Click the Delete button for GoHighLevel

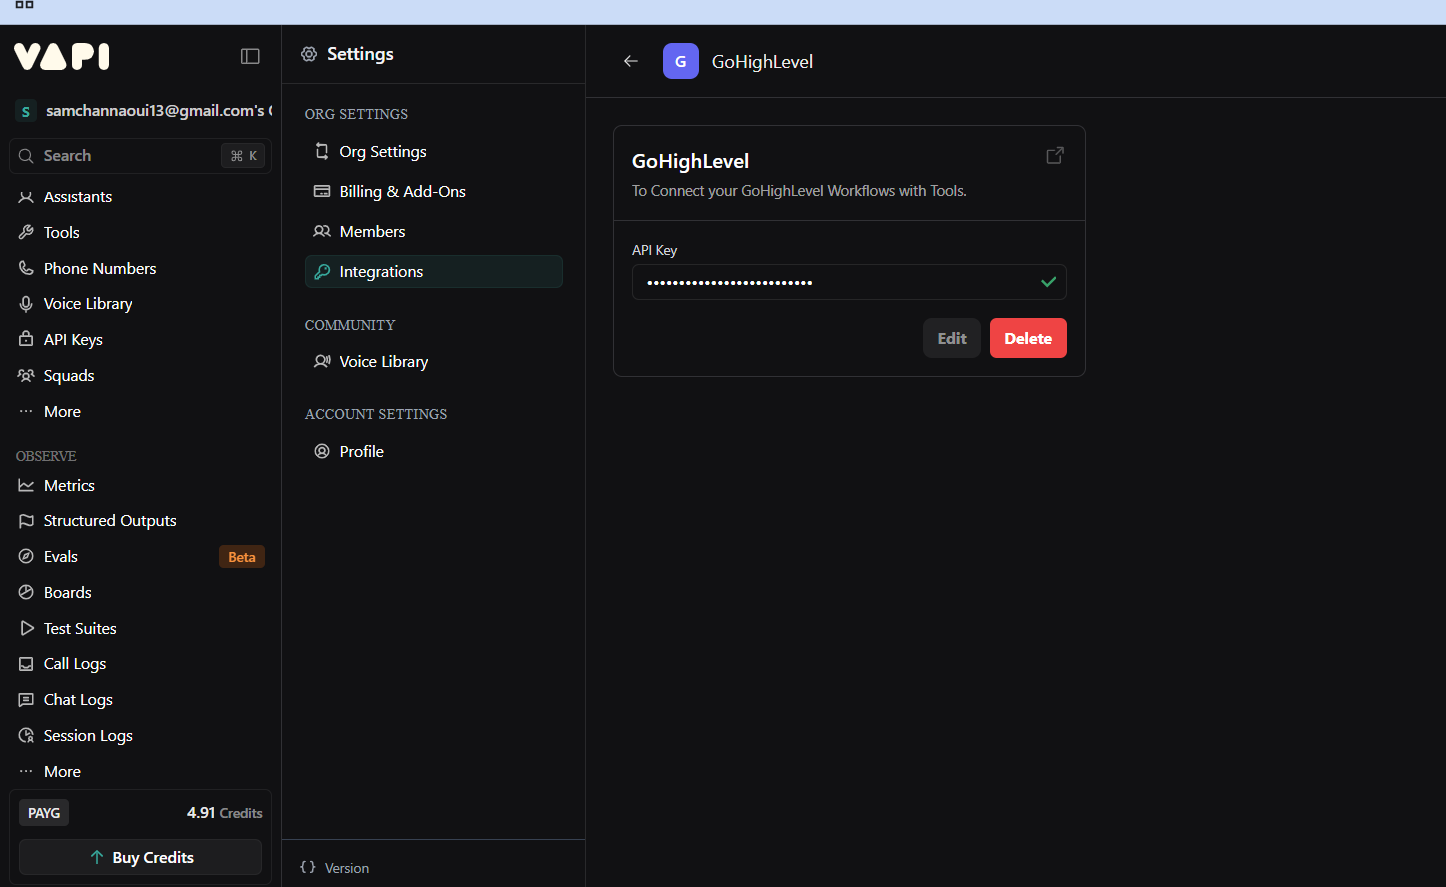pos(1028,337)
